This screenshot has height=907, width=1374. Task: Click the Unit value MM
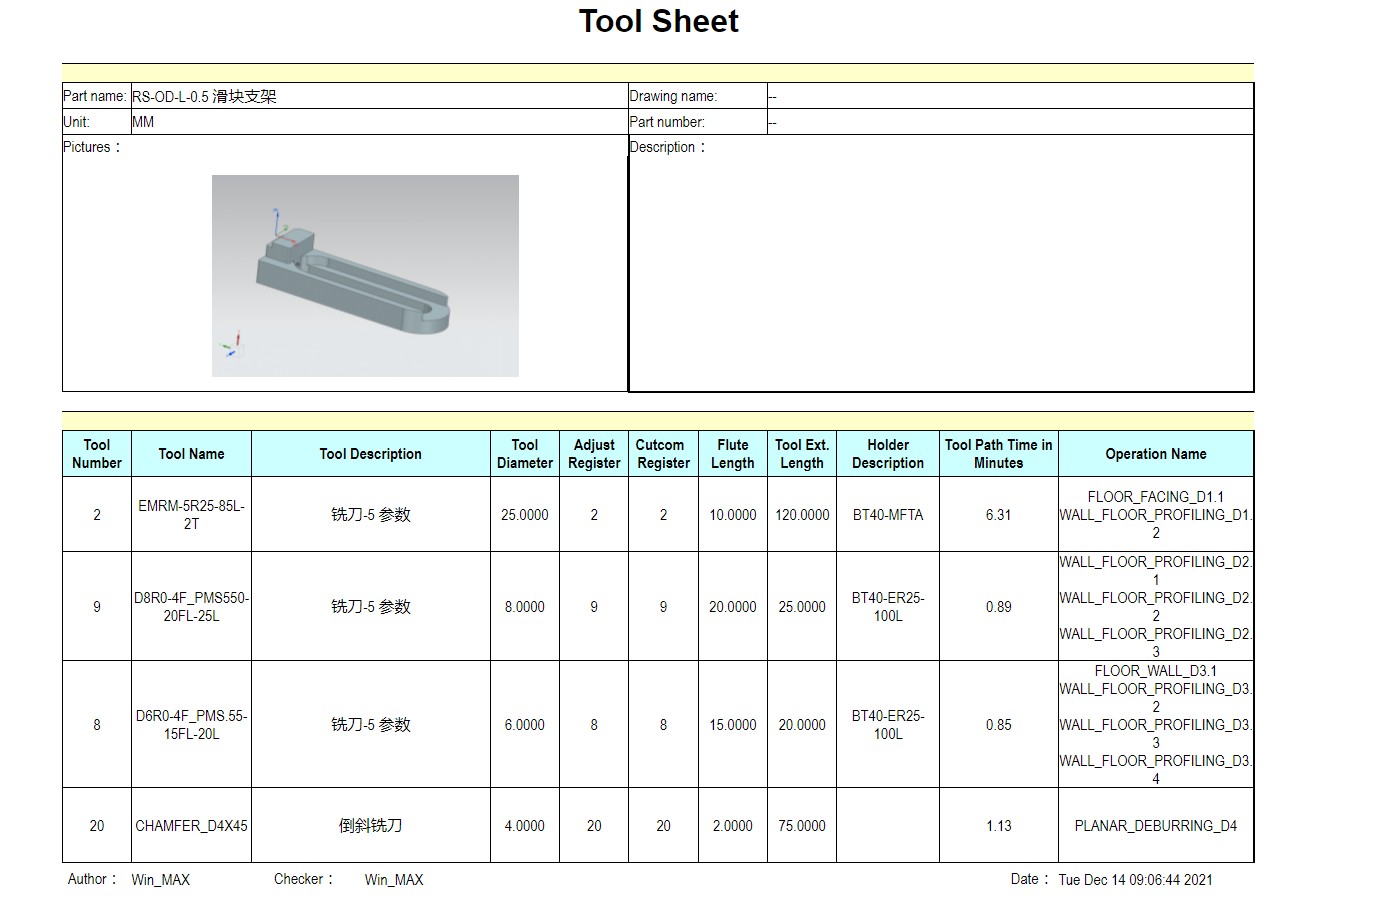143,122
